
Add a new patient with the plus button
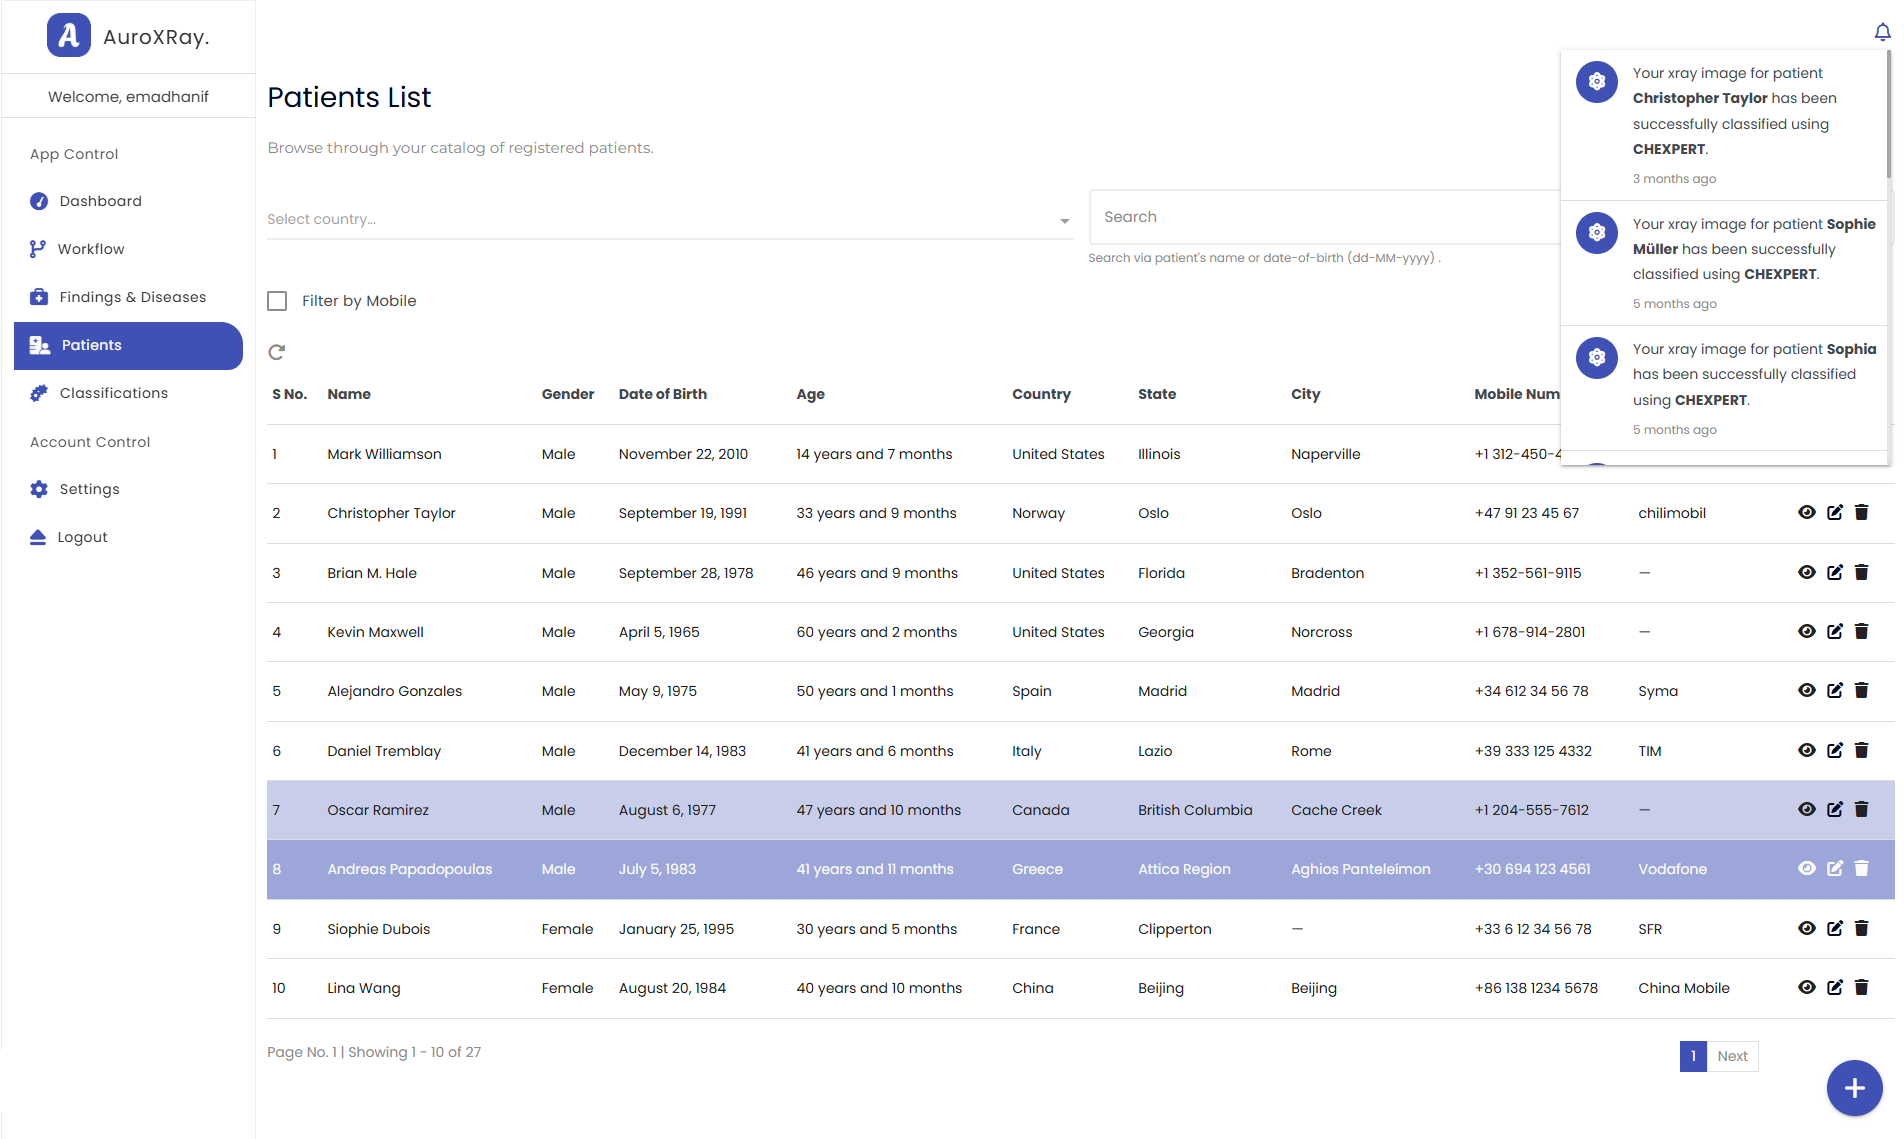[1855, 1088]
